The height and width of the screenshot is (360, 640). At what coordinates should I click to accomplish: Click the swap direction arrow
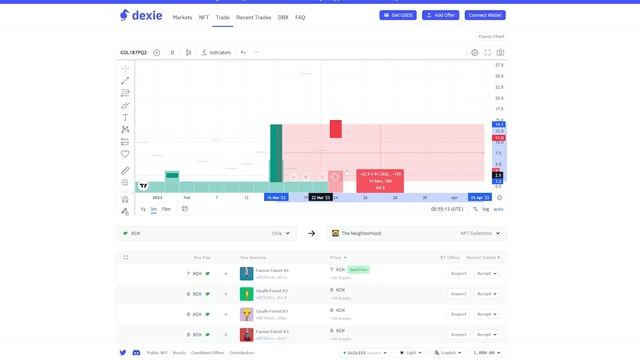[311, 233]
